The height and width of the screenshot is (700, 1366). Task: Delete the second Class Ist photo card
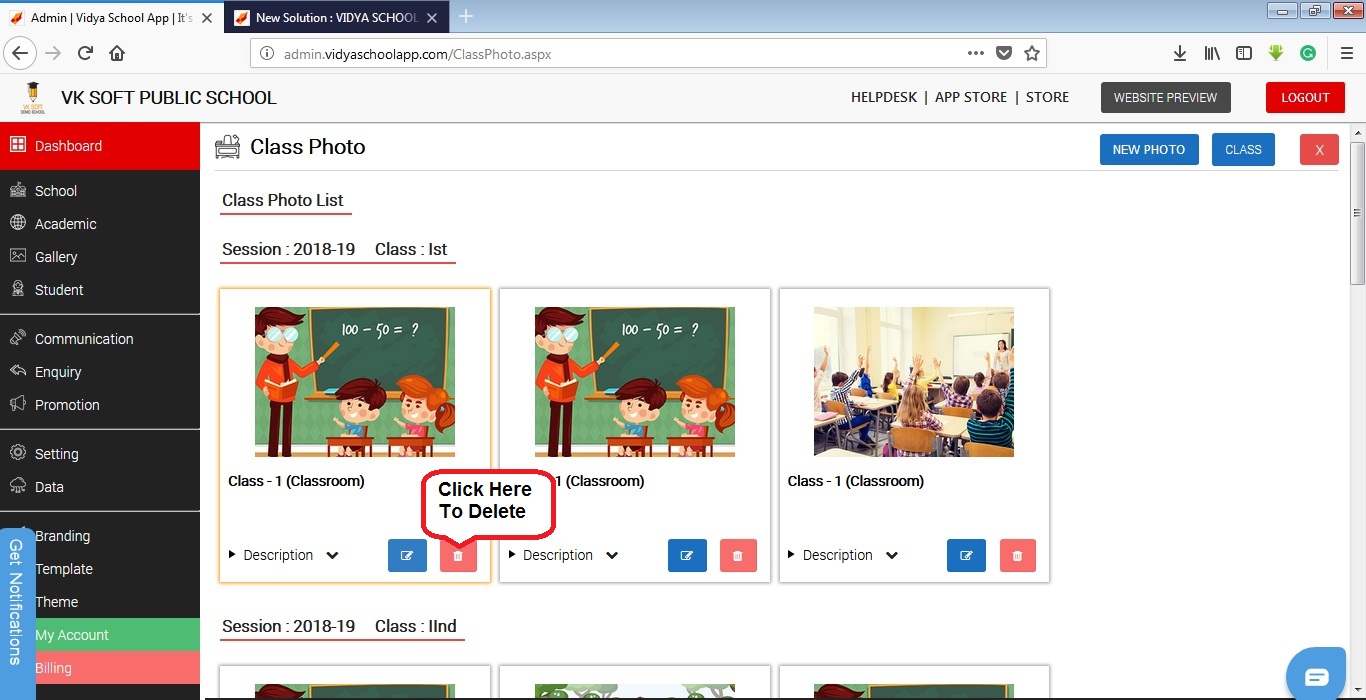738,555
